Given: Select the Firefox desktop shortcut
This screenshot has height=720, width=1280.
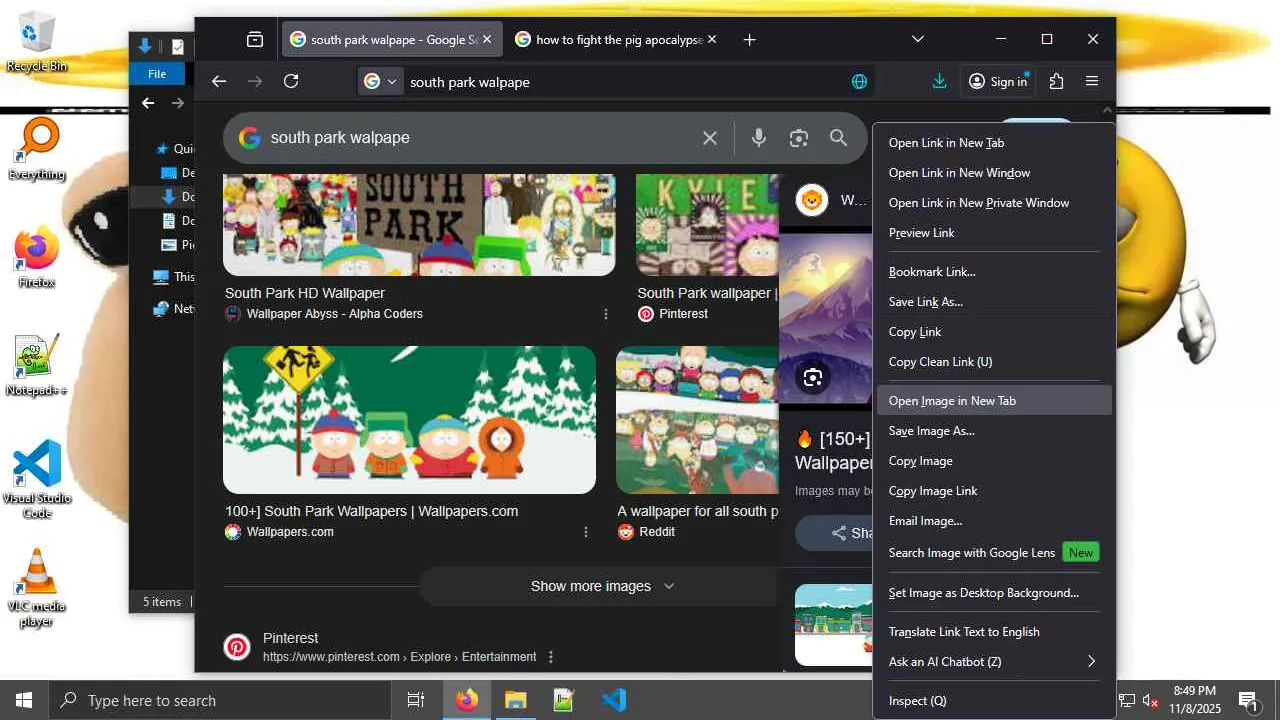Looking at the screenshot, I should coord(37,256).
